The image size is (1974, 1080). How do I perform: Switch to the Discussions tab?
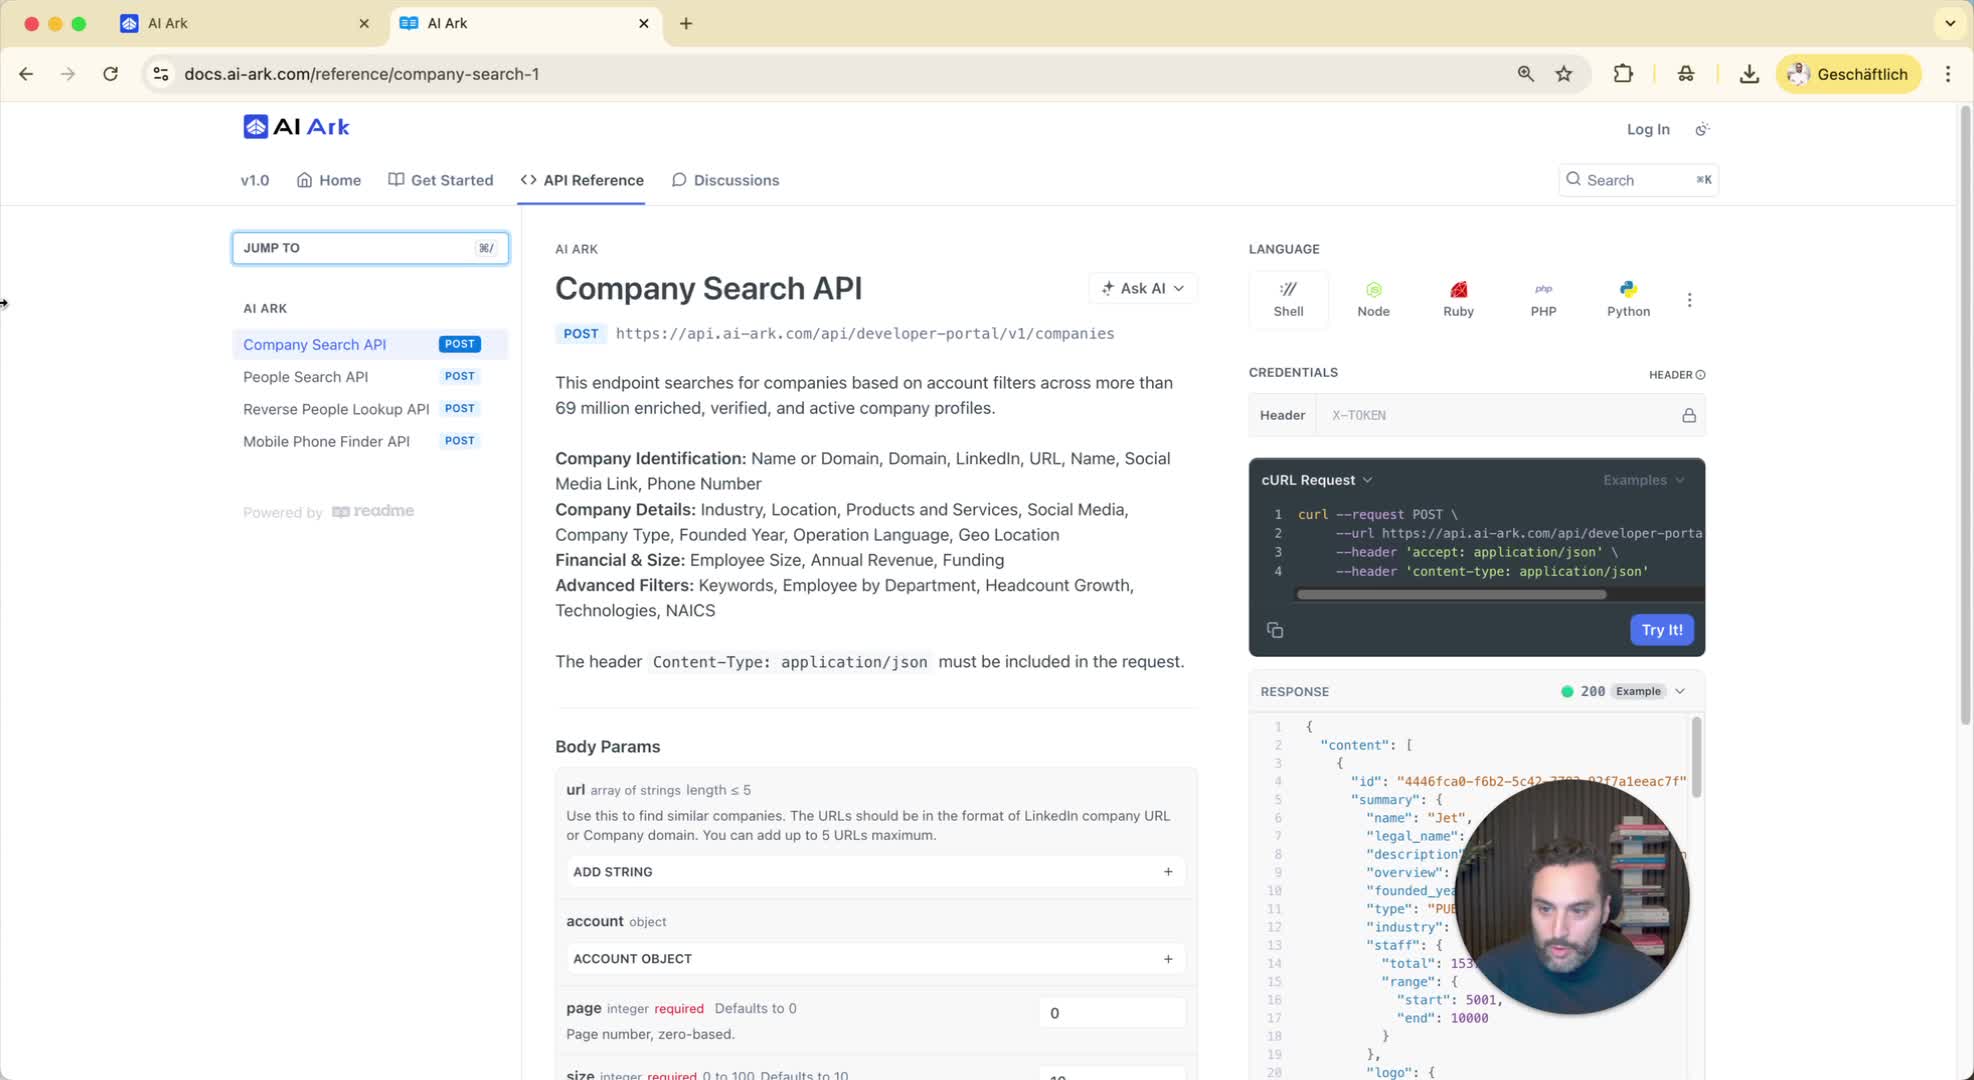pos(725,180)
